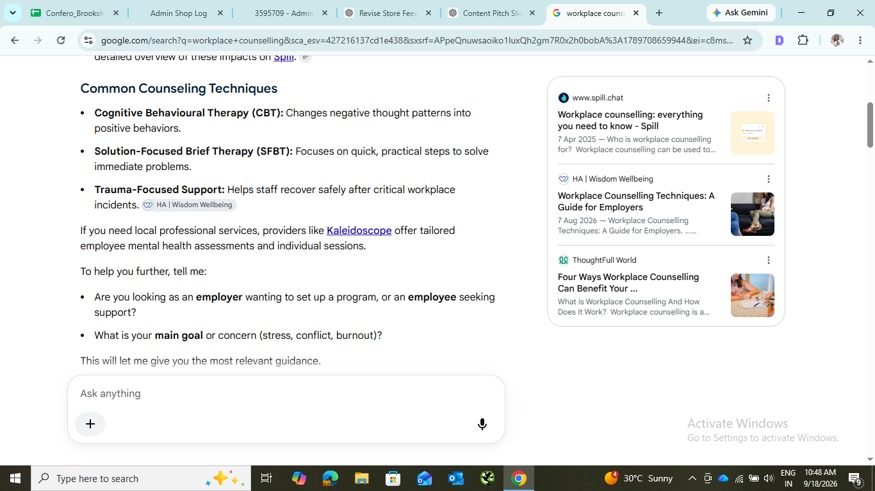Open the Mail app from the taskbar
The image size is (875, 491).
coord(424,478)
